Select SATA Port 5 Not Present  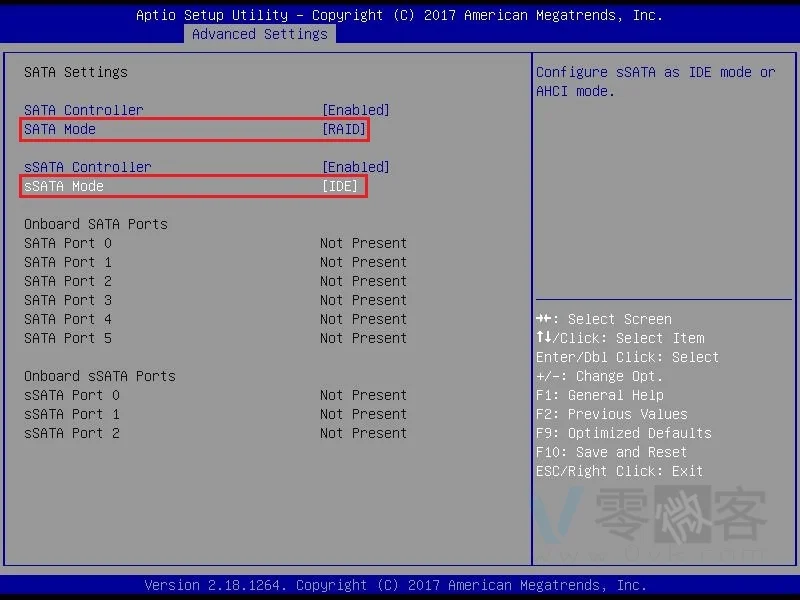point(363,338)
